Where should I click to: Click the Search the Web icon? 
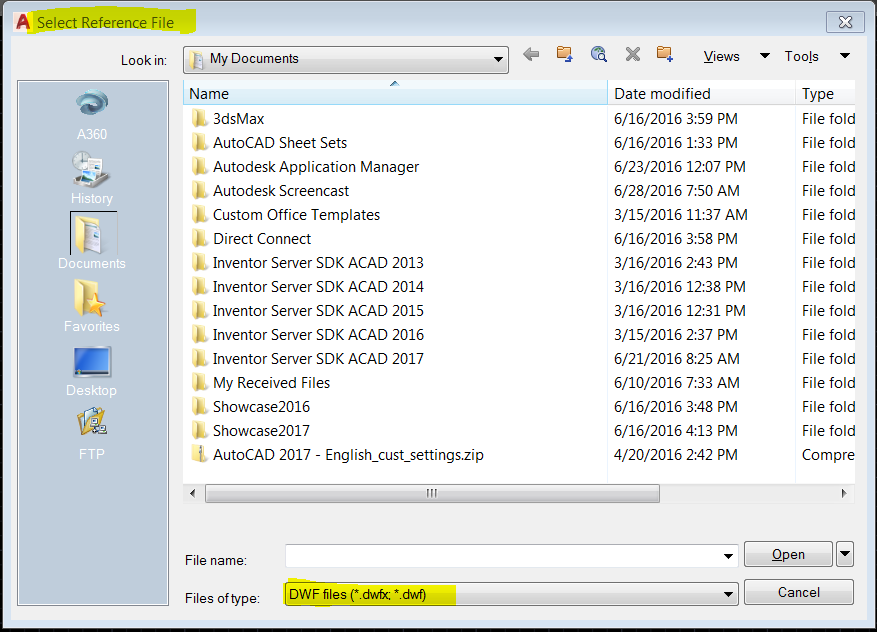[x=598, y=55]
